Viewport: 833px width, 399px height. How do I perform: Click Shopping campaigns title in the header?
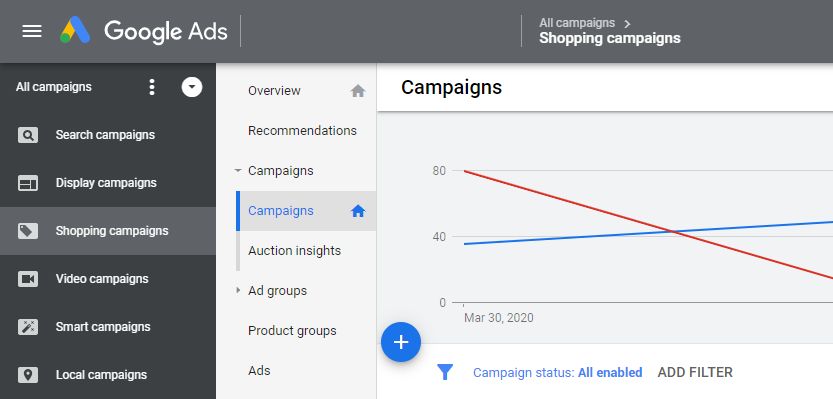610,39
